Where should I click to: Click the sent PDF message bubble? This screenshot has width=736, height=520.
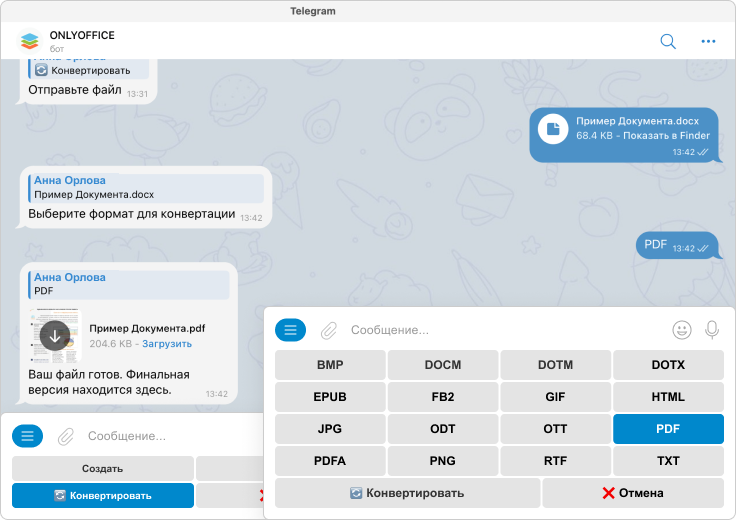tap(677, 245)
